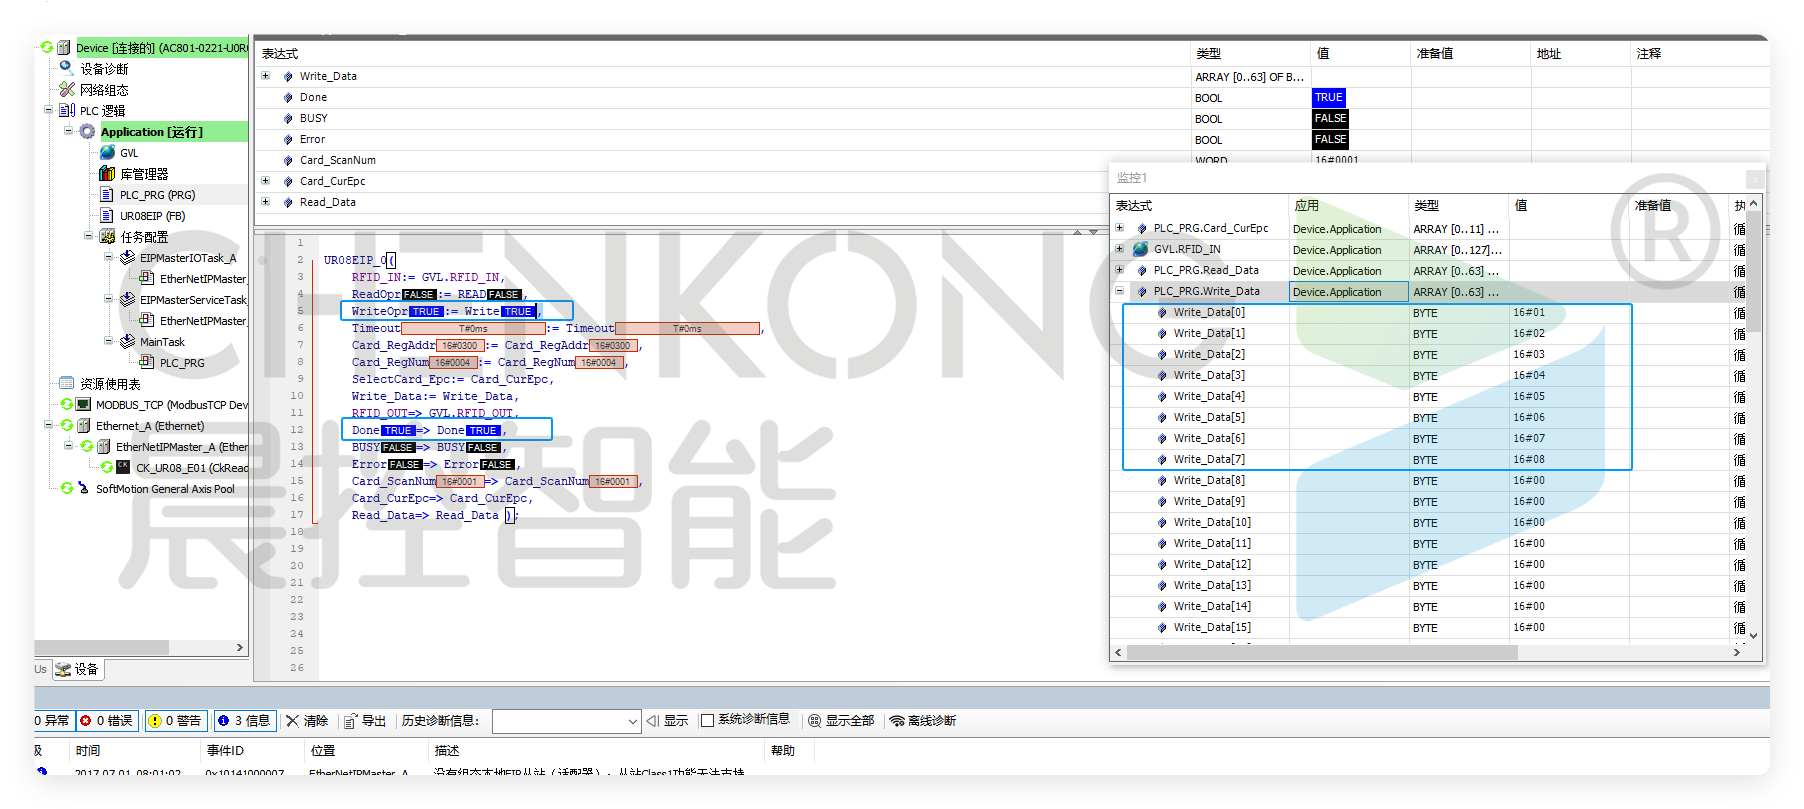Toggle the 系统诊断信息 checkbox

tap(707, 720)
